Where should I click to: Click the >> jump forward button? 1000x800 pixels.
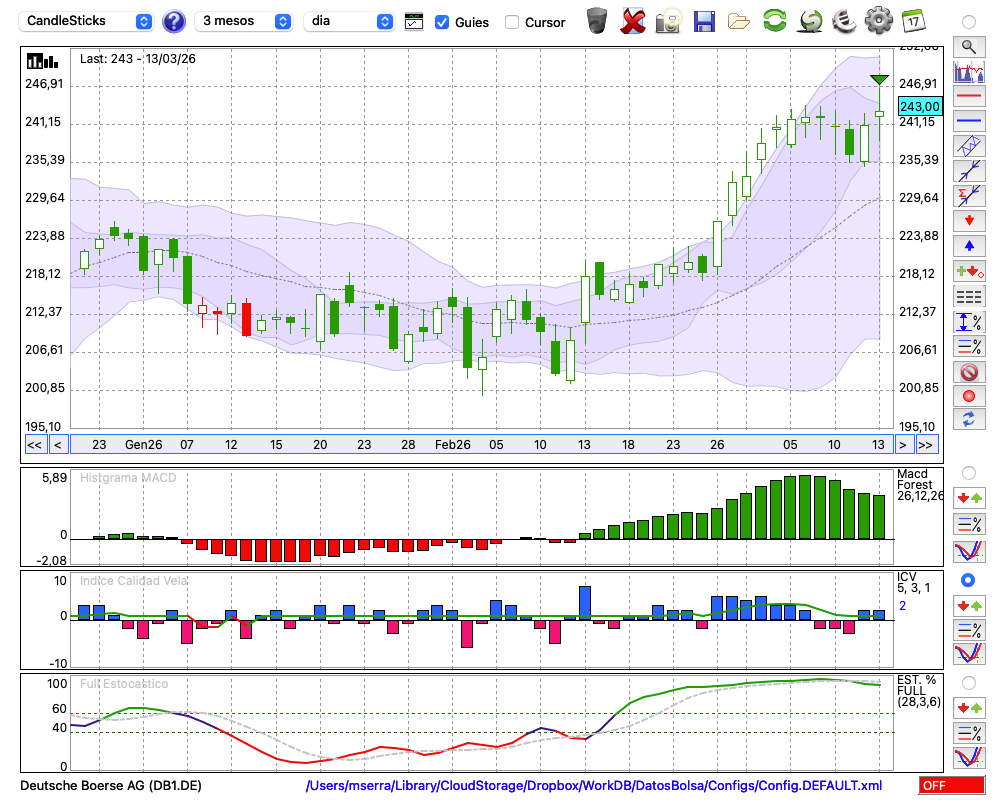(x=926, y=445)
